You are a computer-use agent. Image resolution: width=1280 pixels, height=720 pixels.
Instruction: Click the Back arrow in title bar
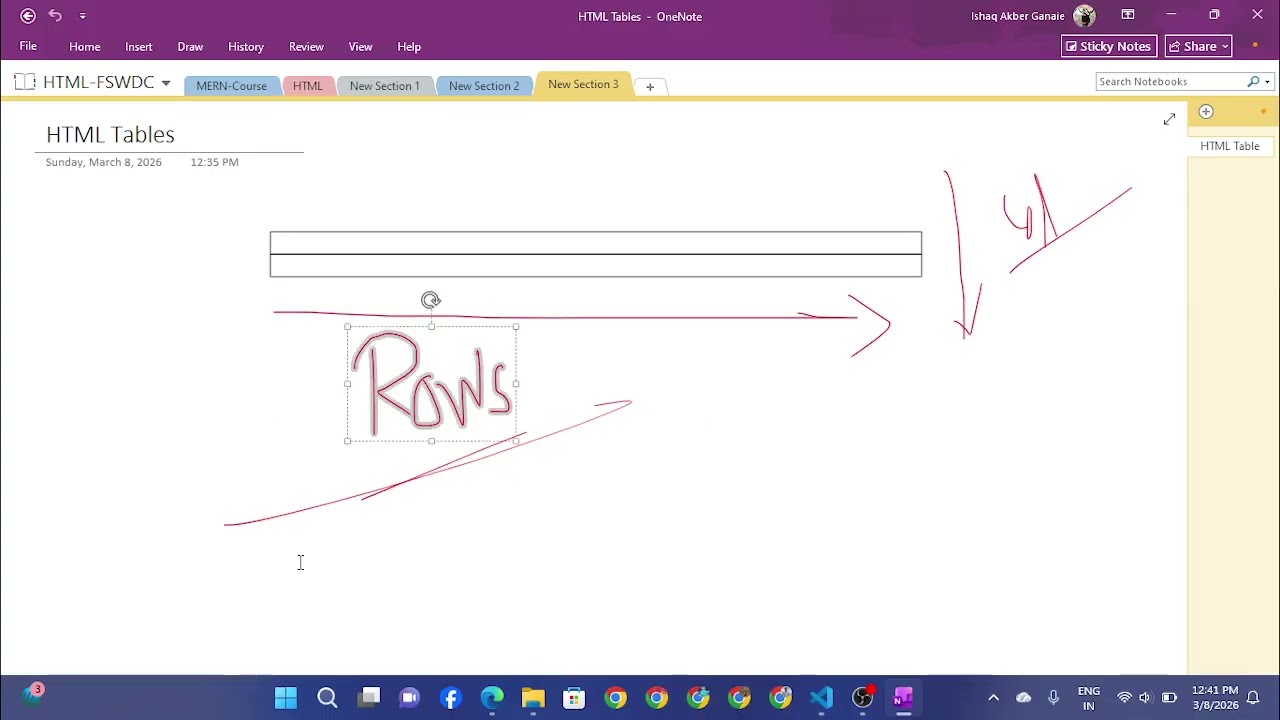click(28, 16)
